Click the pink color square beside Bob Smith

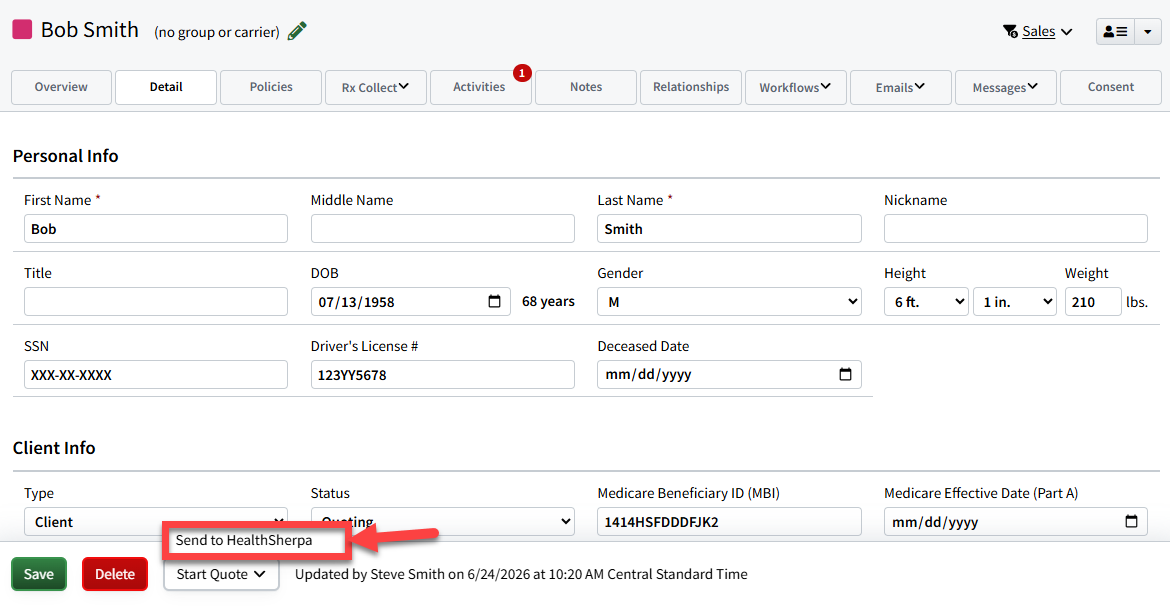[x=22, y=30]
